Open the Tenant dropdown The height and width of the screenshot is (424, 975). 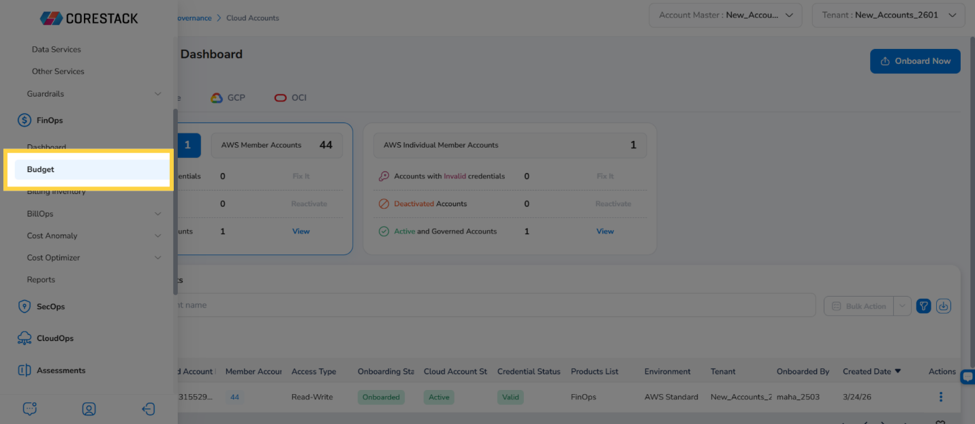click(889, 16)
